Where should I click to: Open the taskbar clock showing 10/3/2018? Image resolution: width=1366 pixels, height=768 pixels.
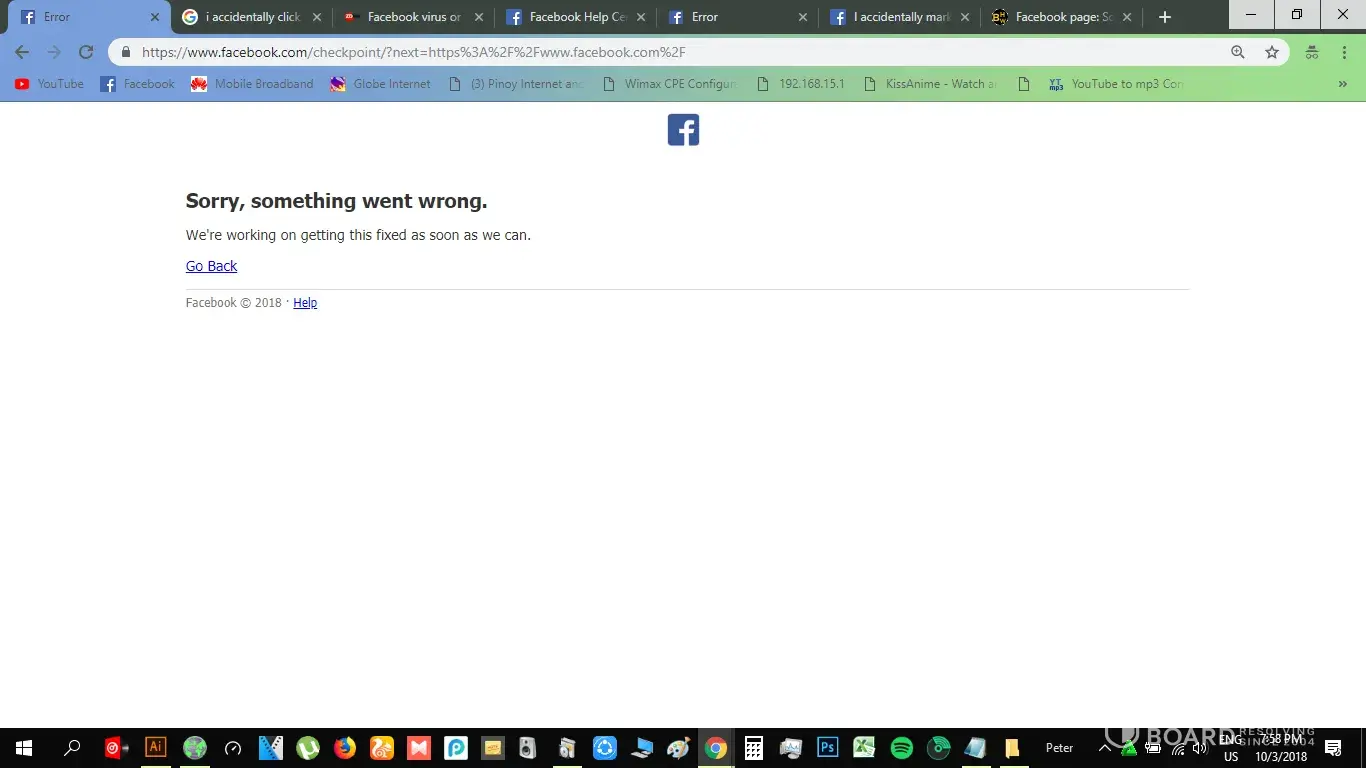coord(1281,748)
